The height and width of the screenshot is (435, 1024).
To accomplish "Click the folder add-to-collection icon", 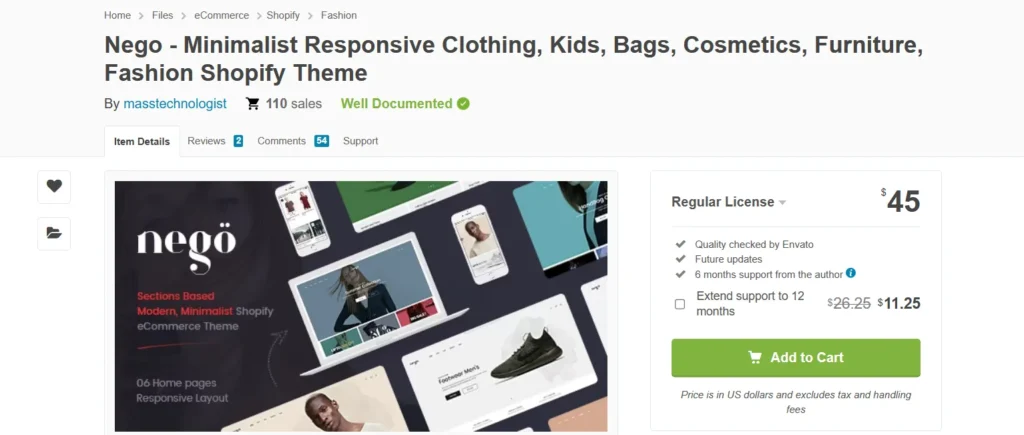I will [54, 233].
